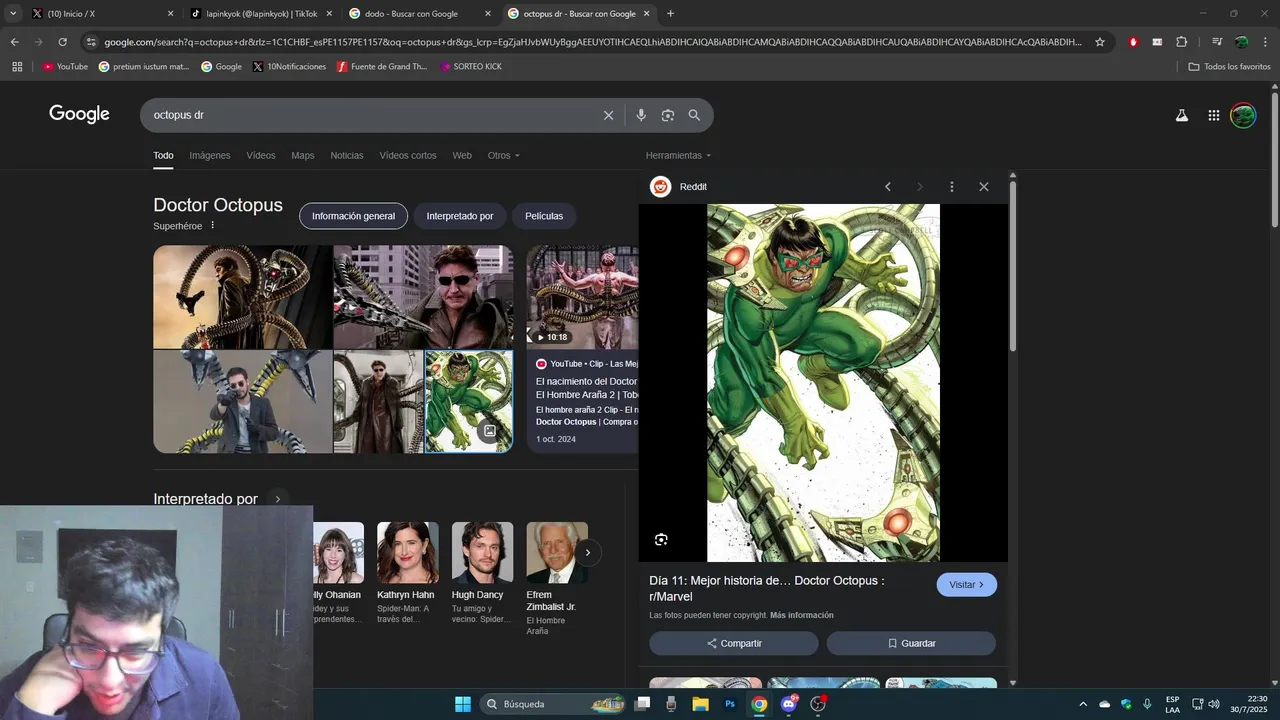Open Google Search Labs flask icon
The height and width of the screenshot is (720, 1280).
[1182, 115]
